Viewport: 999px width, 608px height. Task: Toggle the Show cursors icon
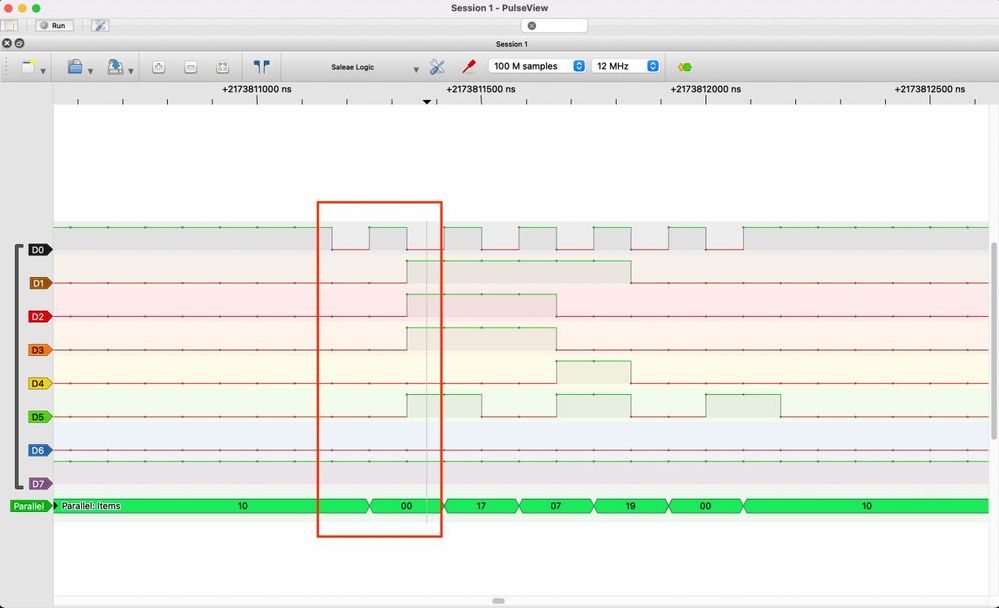coord(262,66)
